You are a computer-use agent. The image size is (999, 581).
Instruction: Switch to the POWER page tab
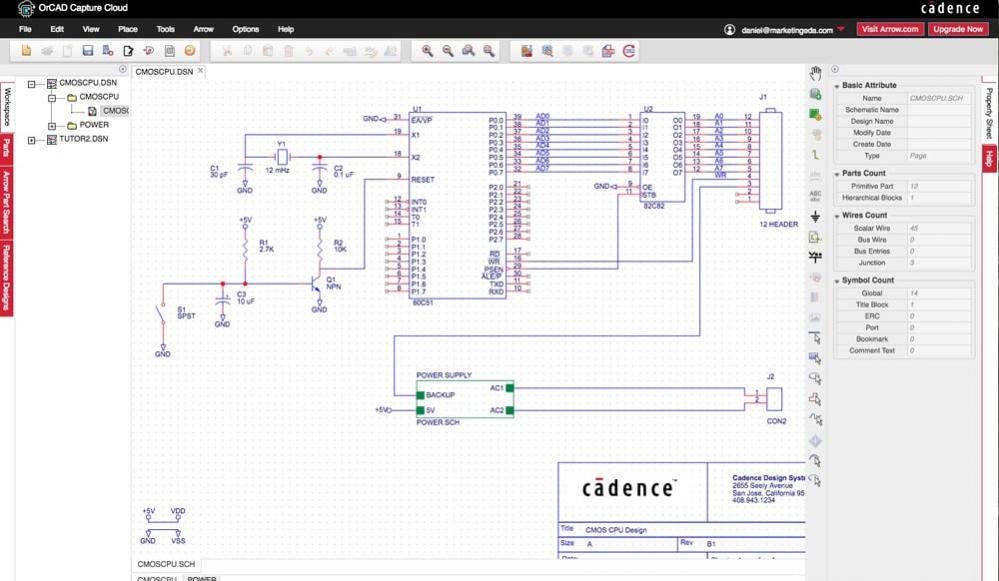pyautogui.click(x=201, y=578)
